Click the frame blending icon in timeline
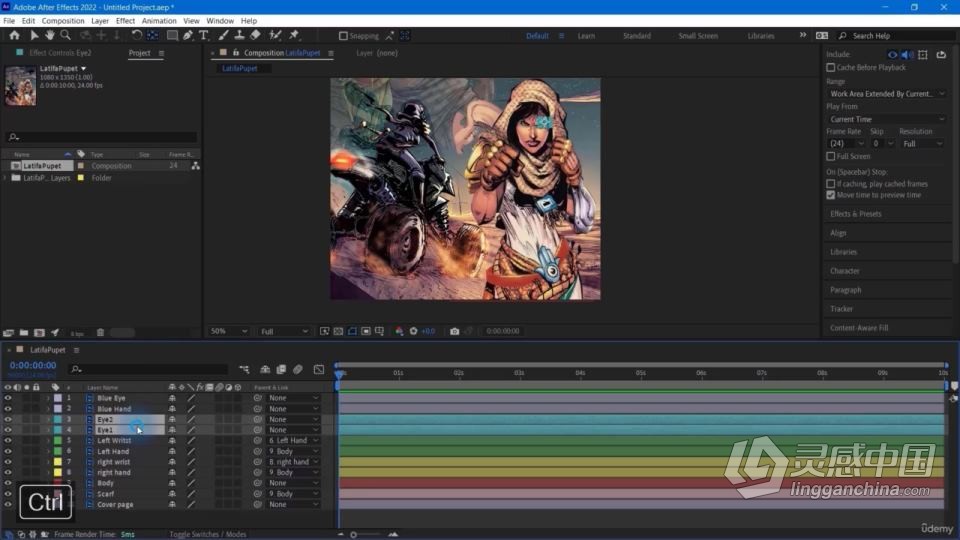960x540 pixels. coord(281,369)
